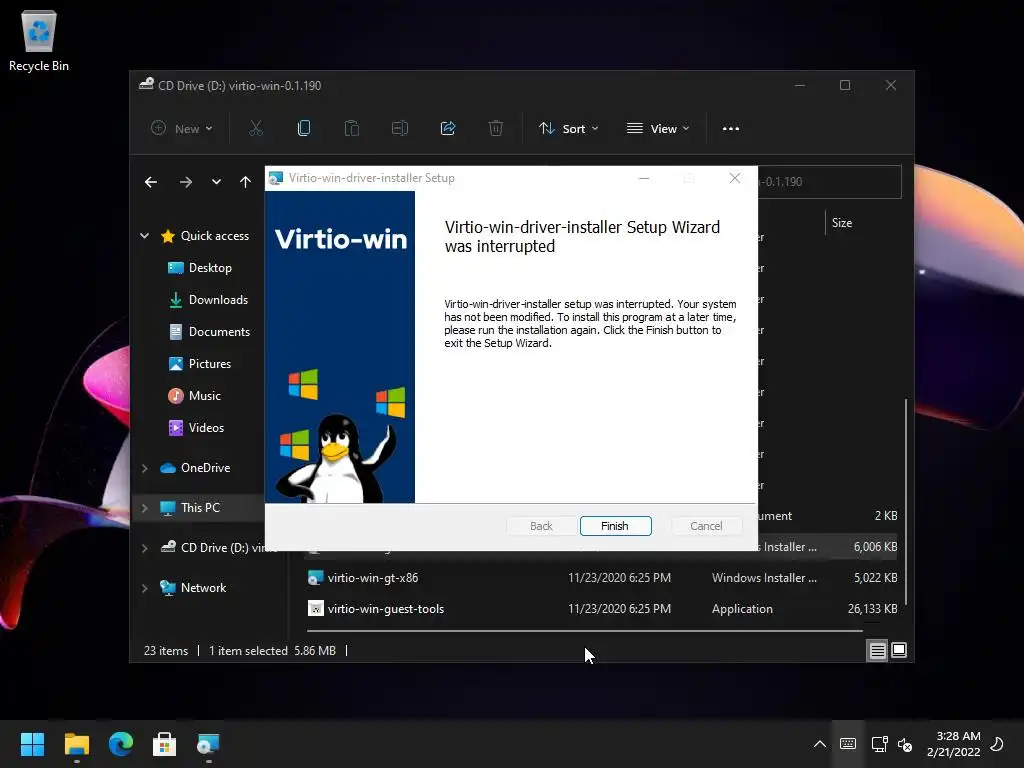Click the Setup installer taskbar icon
This screenshot has width=1024, height=768.
208,744
